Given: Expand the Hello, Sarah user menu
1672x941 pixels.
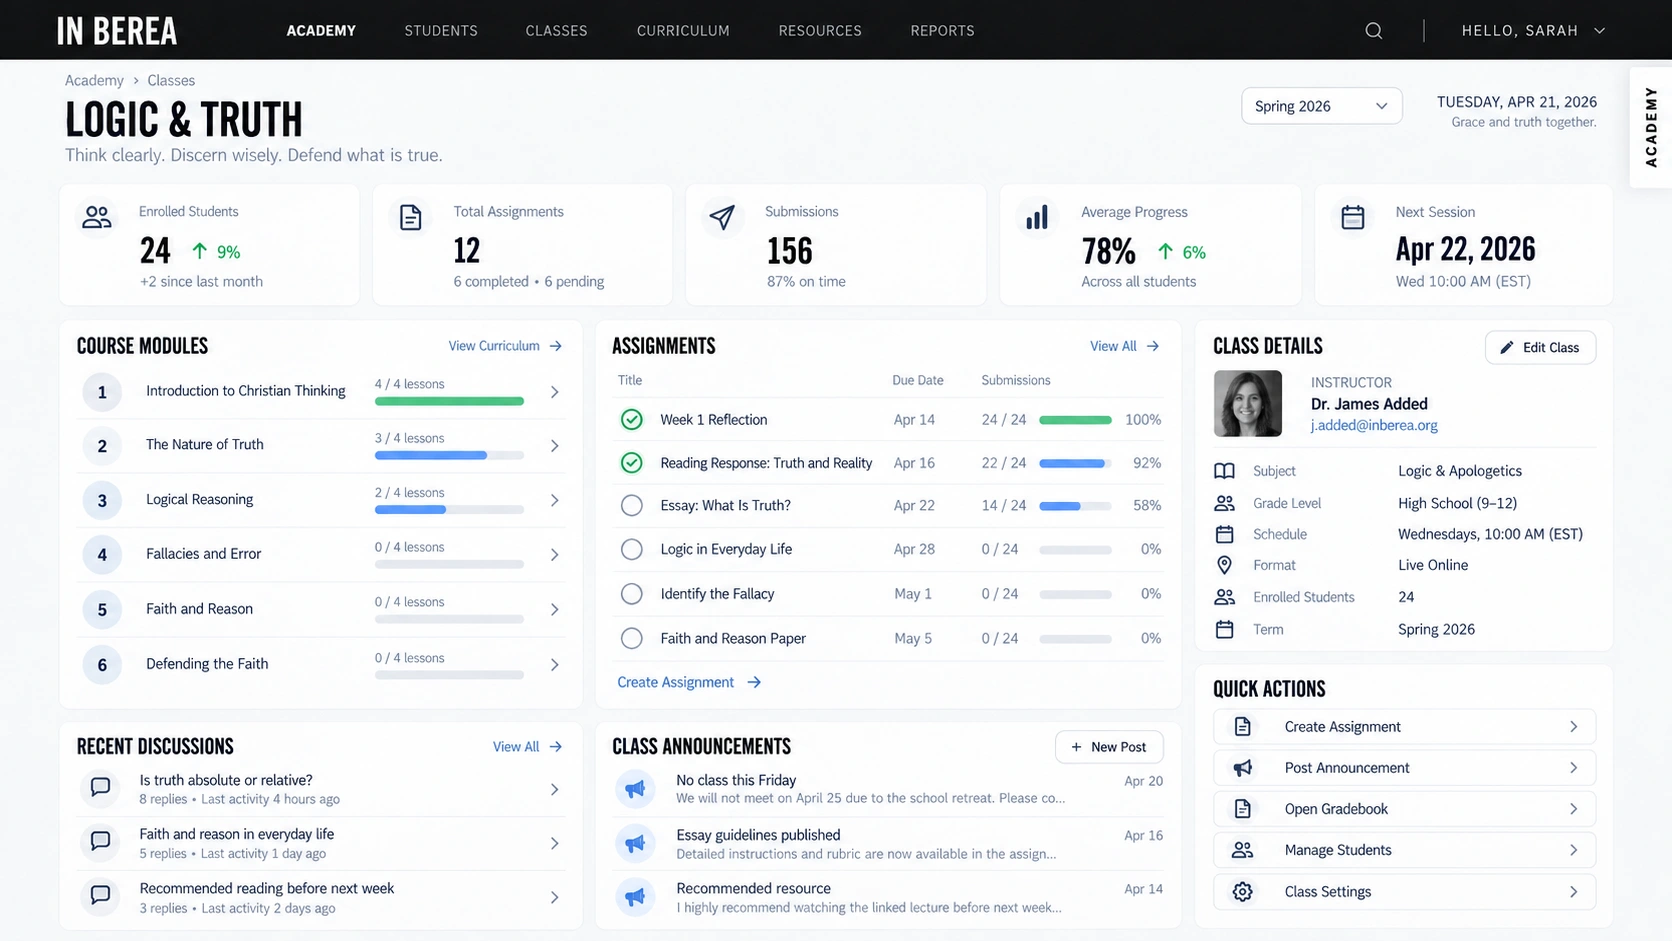Looking at the screenshot, I should click(x=1533, y=31).
